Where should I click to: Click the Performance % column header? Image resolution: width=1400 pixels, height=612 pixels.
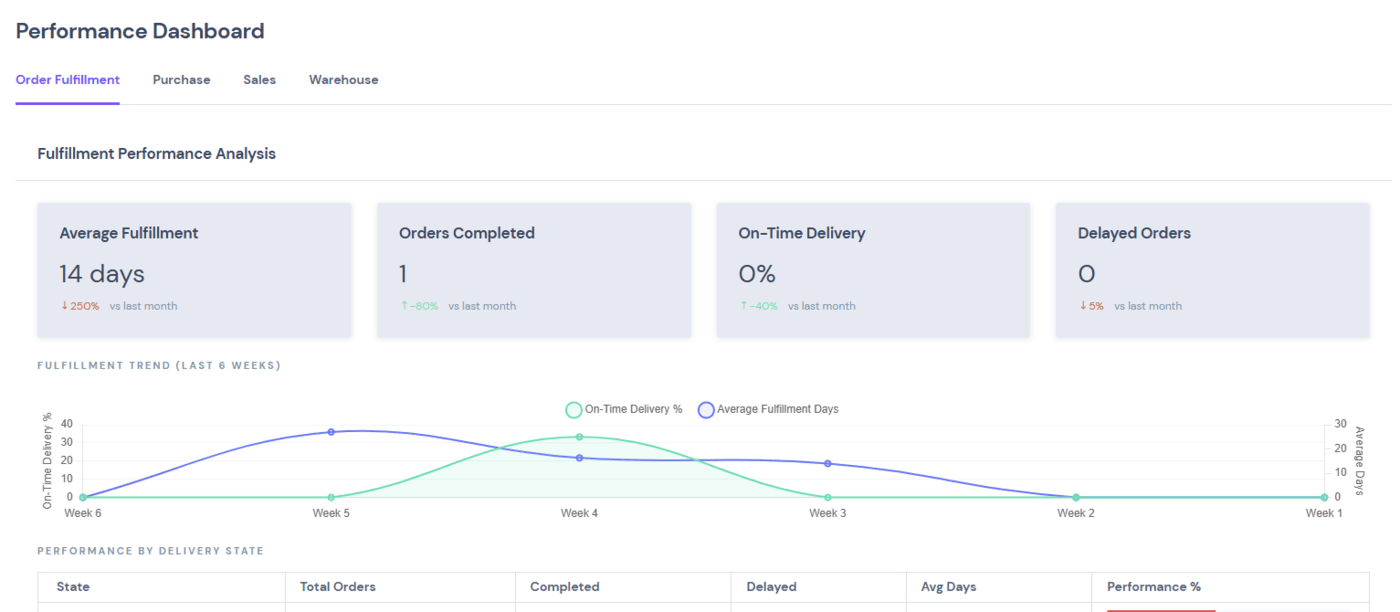click(1153, 587)
